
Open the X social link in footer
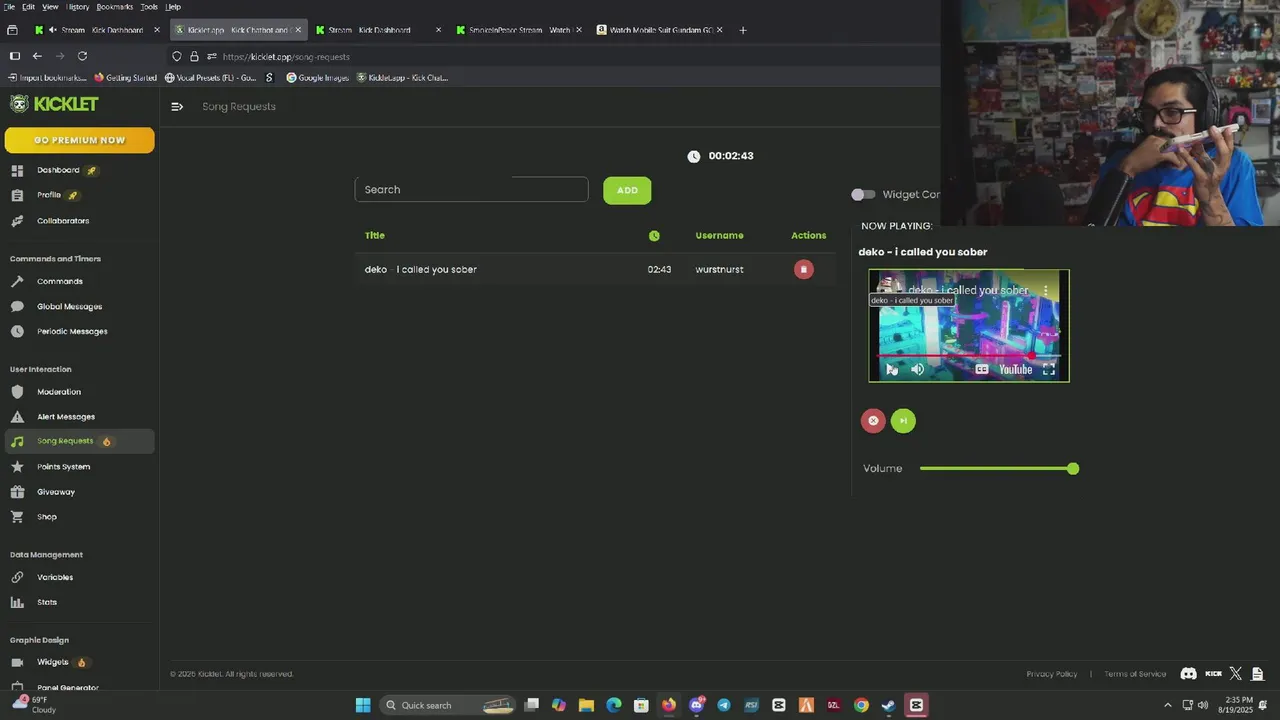1235,674
